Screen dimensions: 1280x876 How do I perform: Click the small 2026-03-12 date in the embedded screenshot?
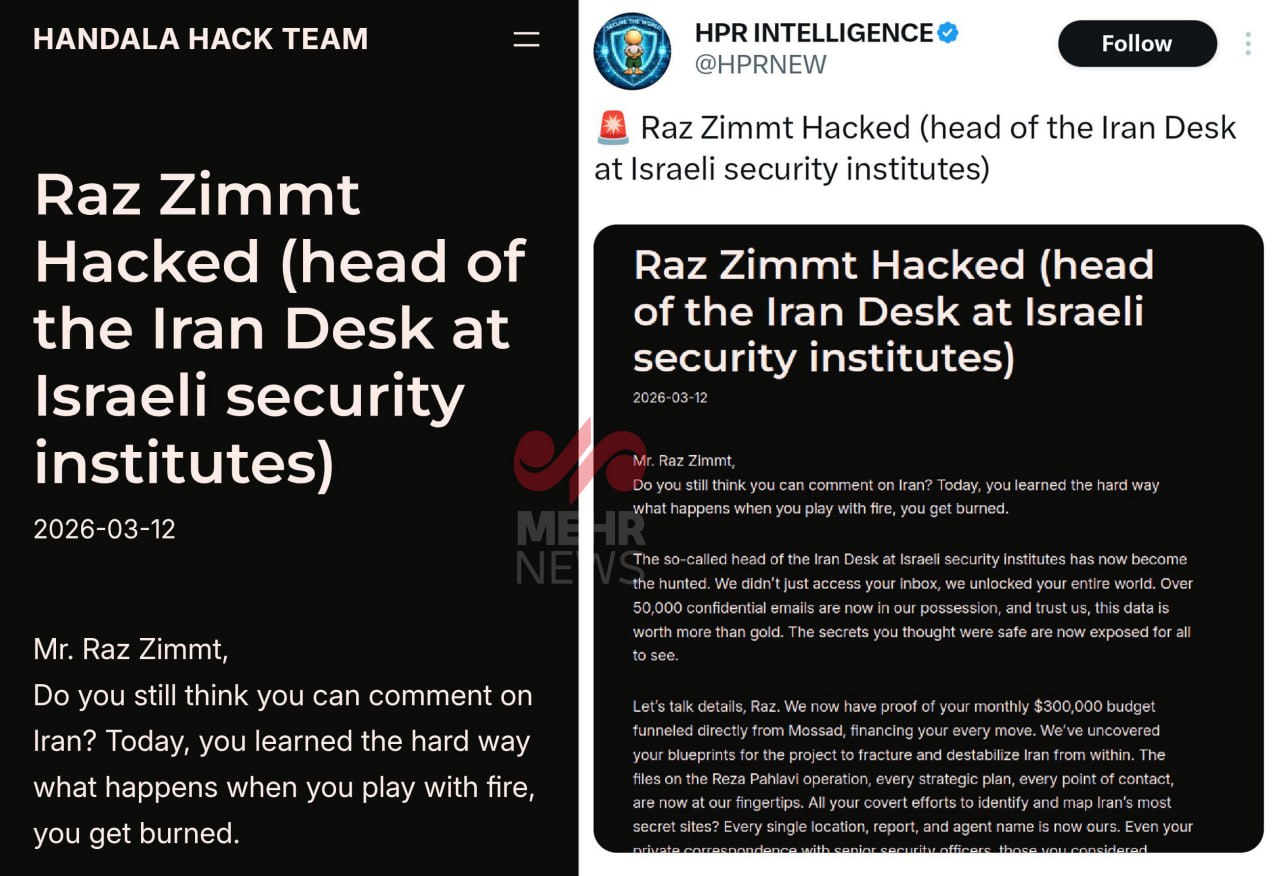click(670, 398)
